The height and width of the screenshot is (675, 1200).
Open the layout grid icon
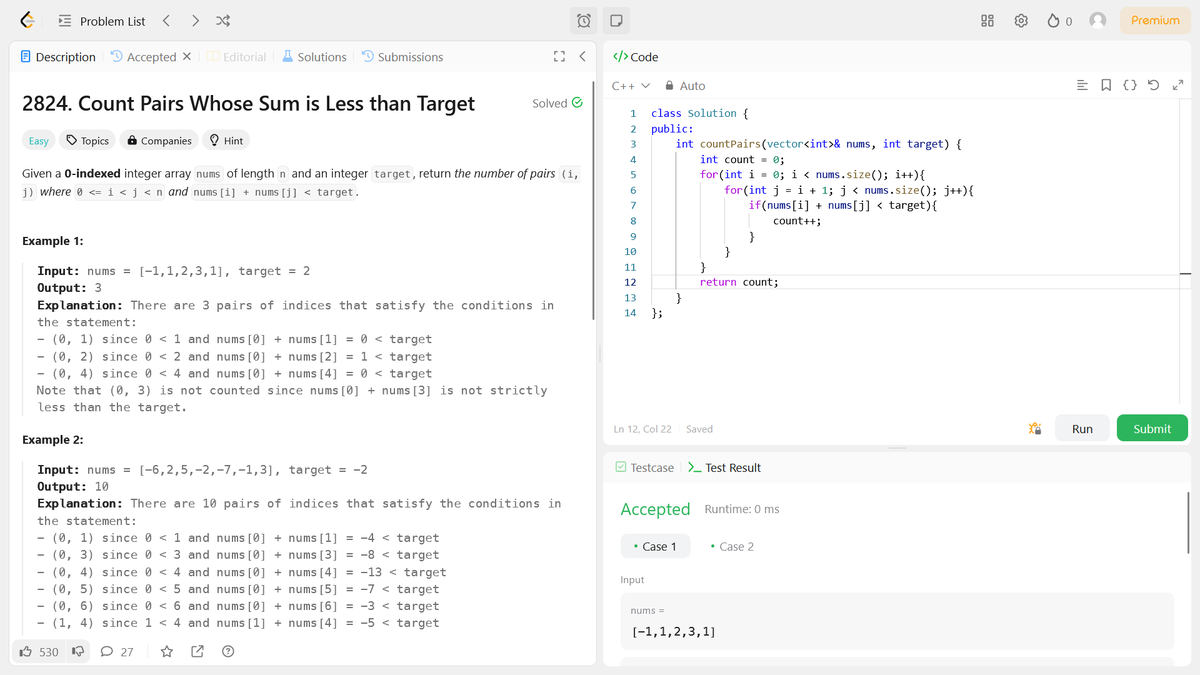click(x=987, y=20)
